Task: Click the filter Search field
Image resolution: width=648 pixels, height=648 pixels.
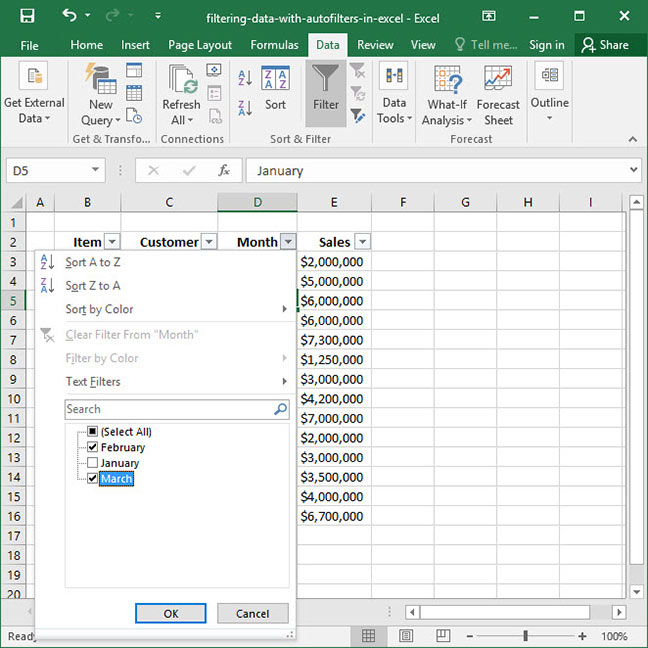Action: (177, 409)
